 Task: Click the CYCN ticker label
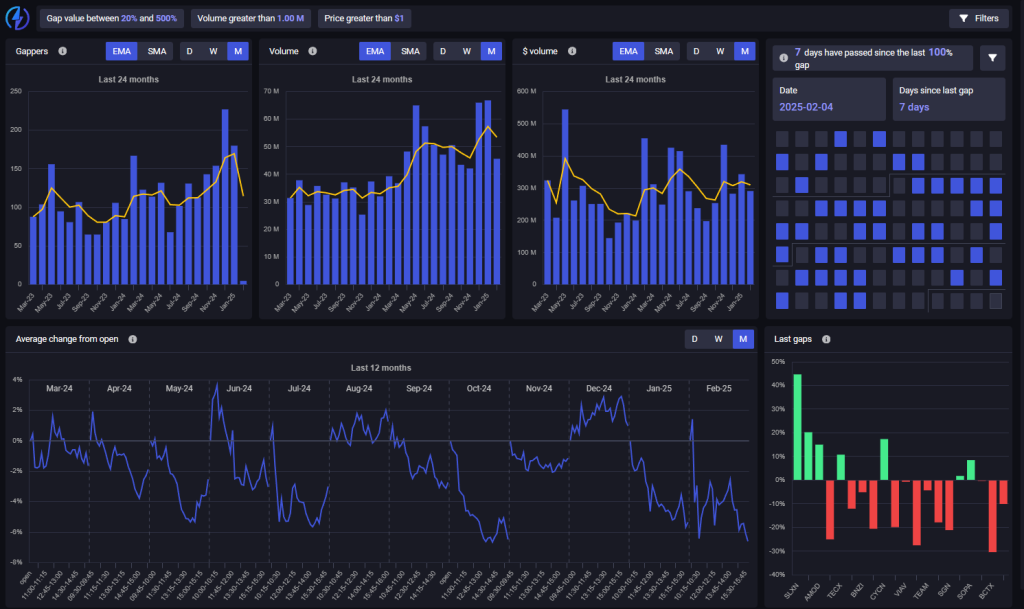(x=877, y=591)
